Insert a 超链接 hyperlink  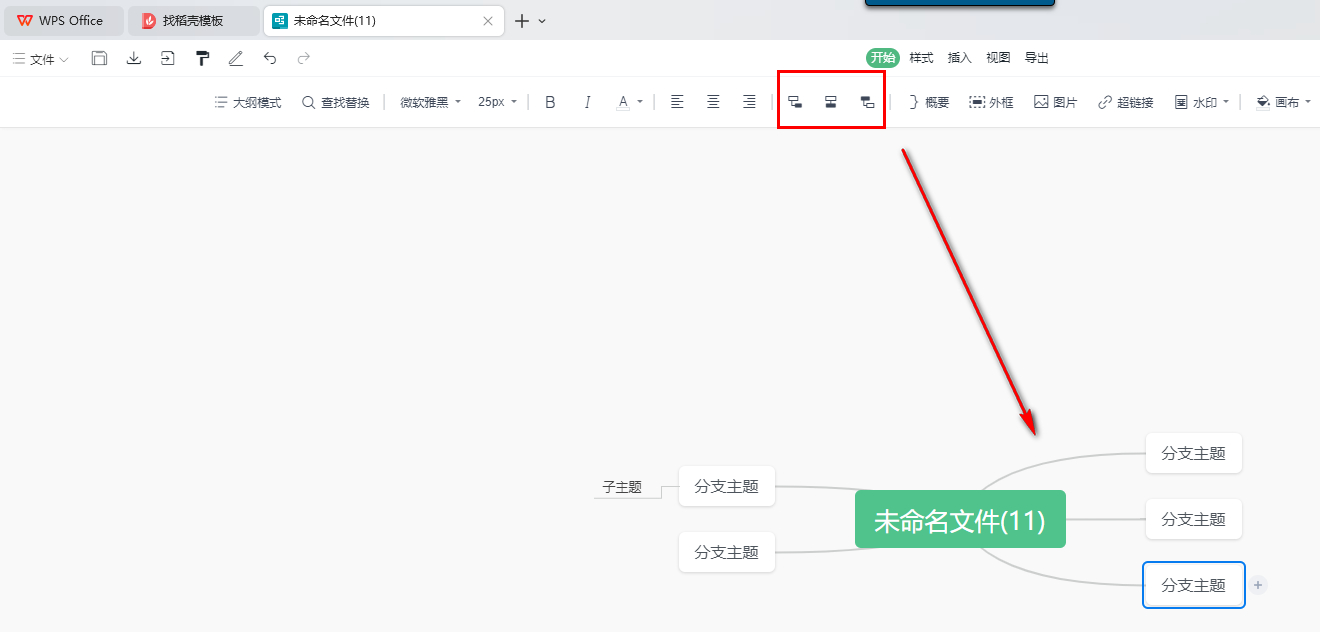(x=1125, y=102)
